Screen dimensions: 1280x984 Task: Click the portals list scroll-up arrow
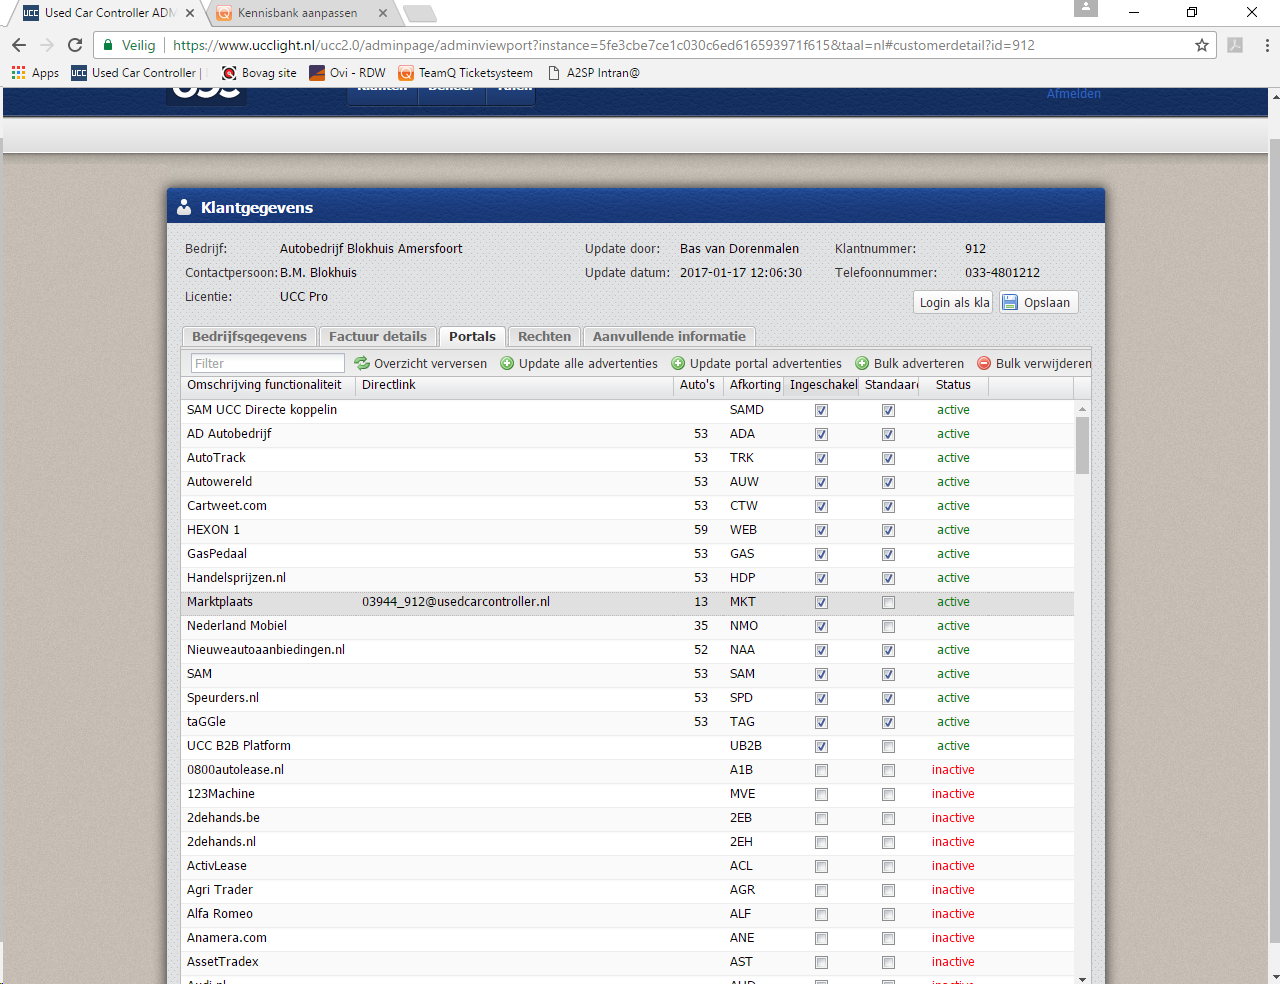1082,409
